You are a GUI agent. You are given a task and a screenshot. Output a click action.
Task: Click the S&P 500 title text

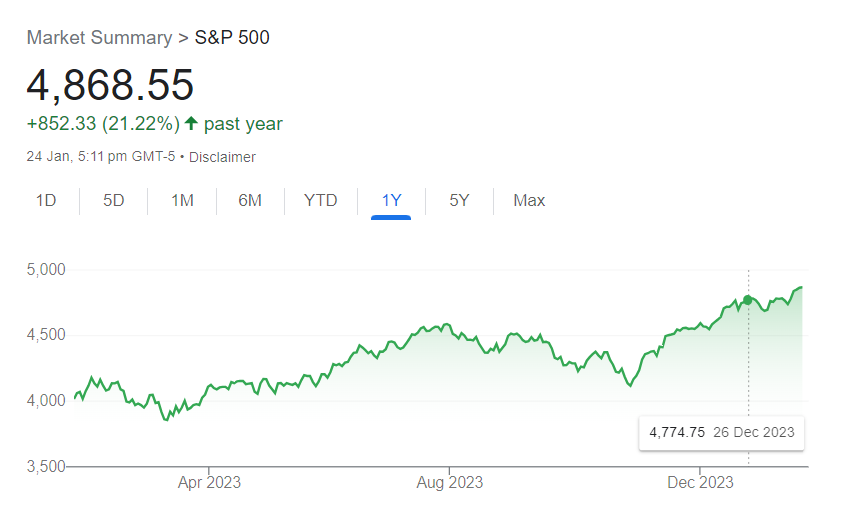pyautogui.click(x=232, y=38)
